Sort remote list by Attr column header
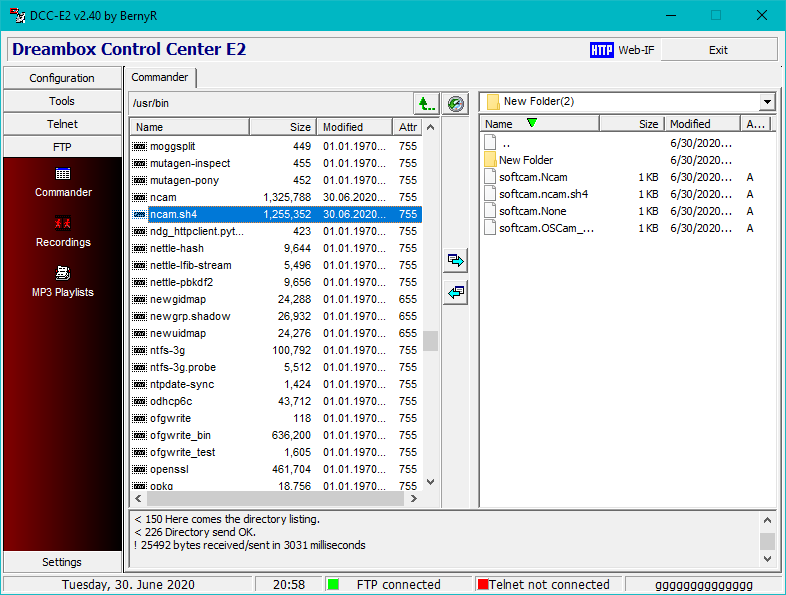The image size is (786, 595). (x=408, y=127)
